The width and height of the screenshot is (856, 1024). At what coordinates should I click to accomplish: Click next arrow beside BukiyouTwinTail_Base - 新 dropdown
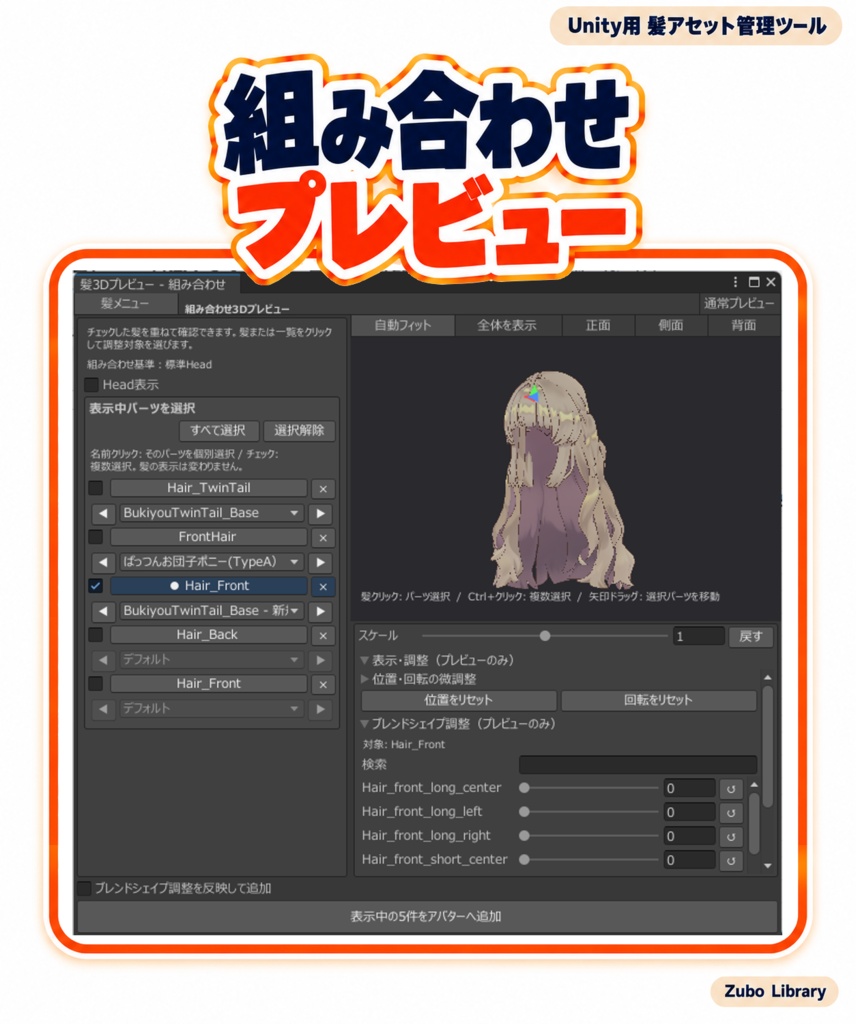[321, 611]
